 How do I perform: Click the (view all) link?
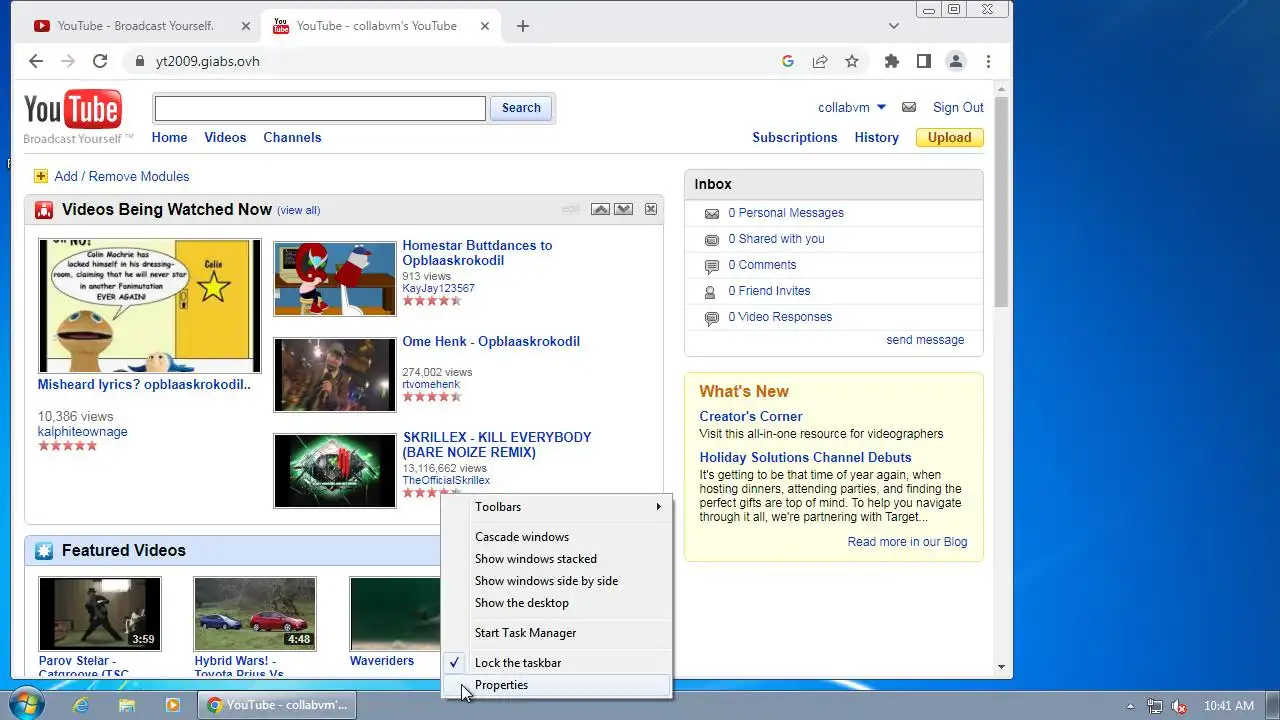(x=299, y=210)
